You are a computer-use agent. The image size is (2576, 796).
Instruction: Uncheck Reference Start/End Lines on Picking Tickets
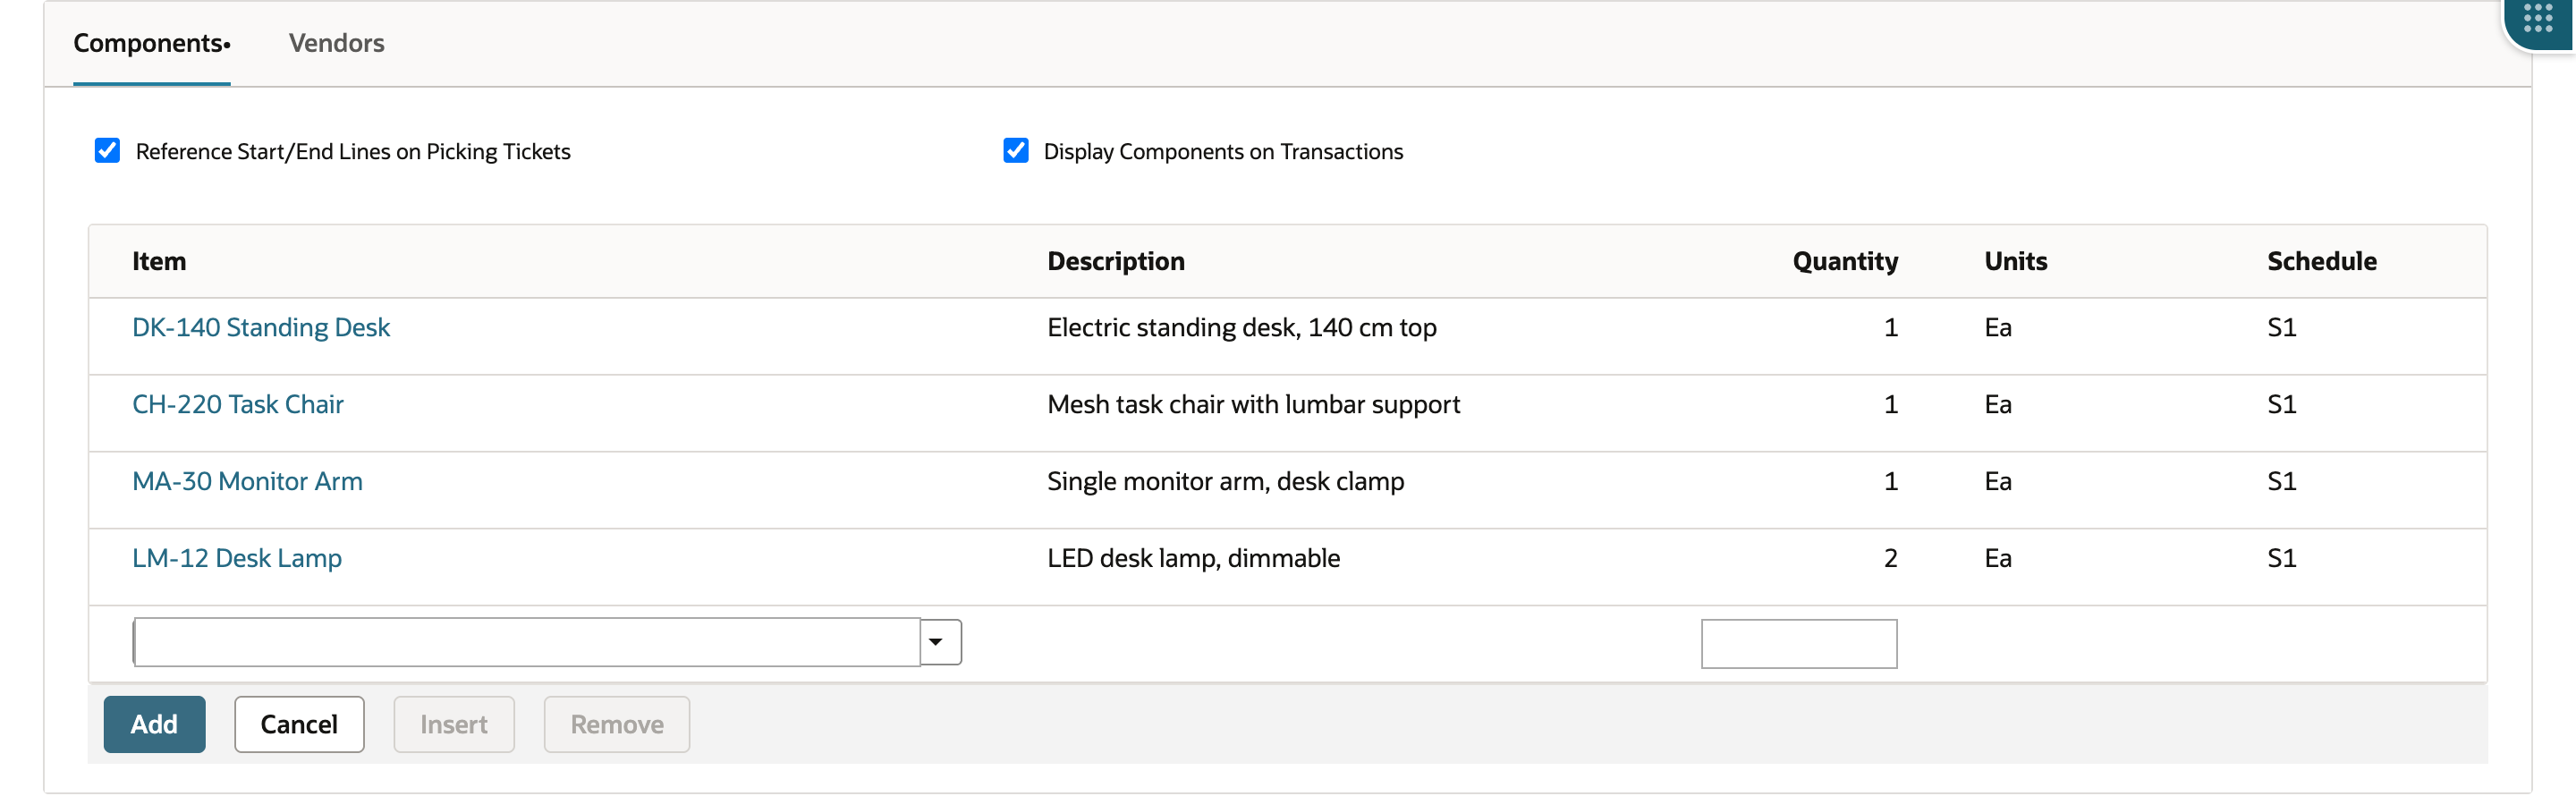click(x=107, y=151)
